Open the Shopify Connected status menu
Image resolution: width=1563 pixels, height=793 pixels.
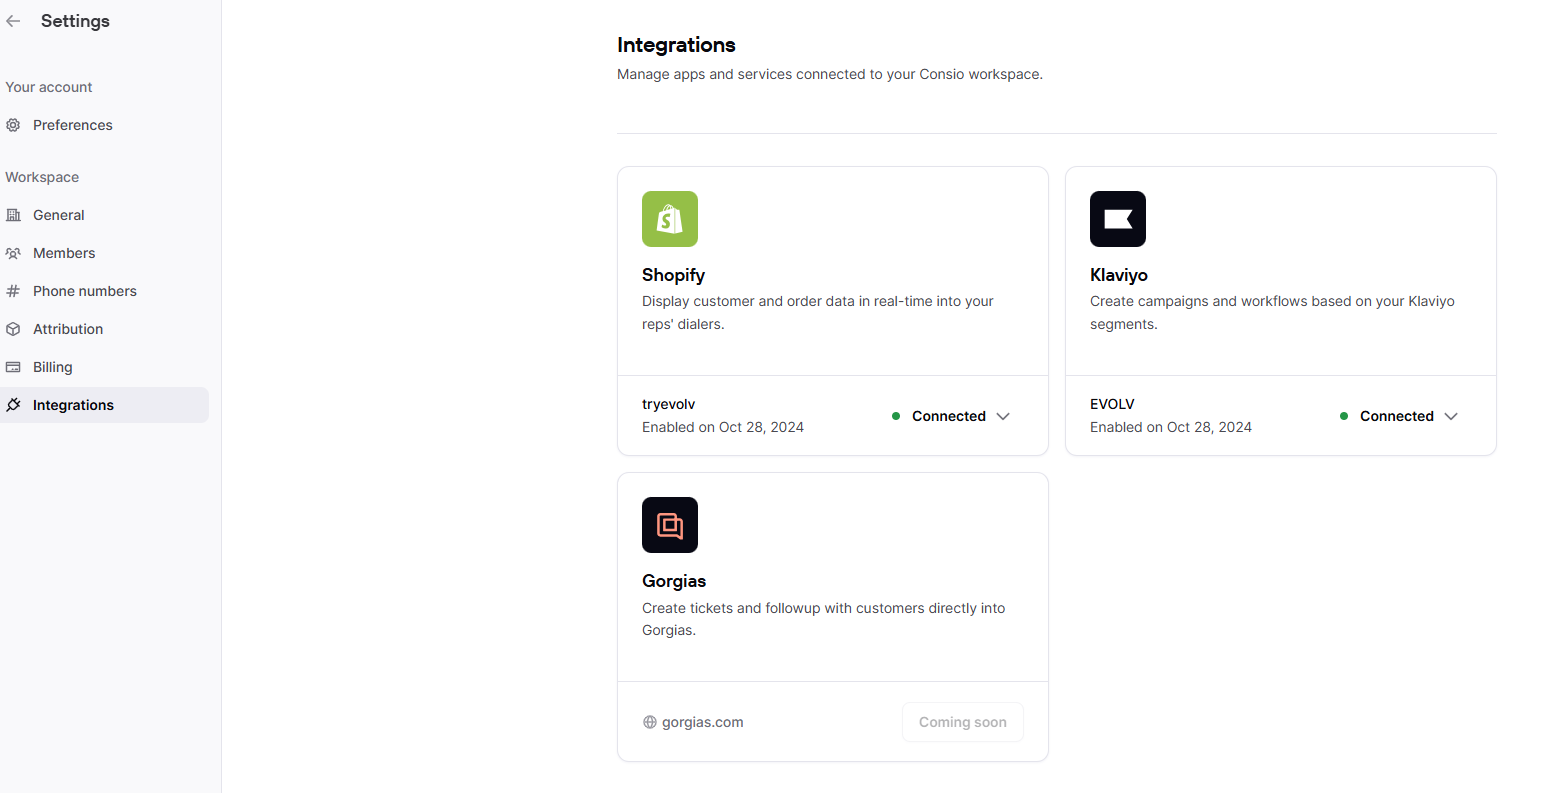pos(951,416)
